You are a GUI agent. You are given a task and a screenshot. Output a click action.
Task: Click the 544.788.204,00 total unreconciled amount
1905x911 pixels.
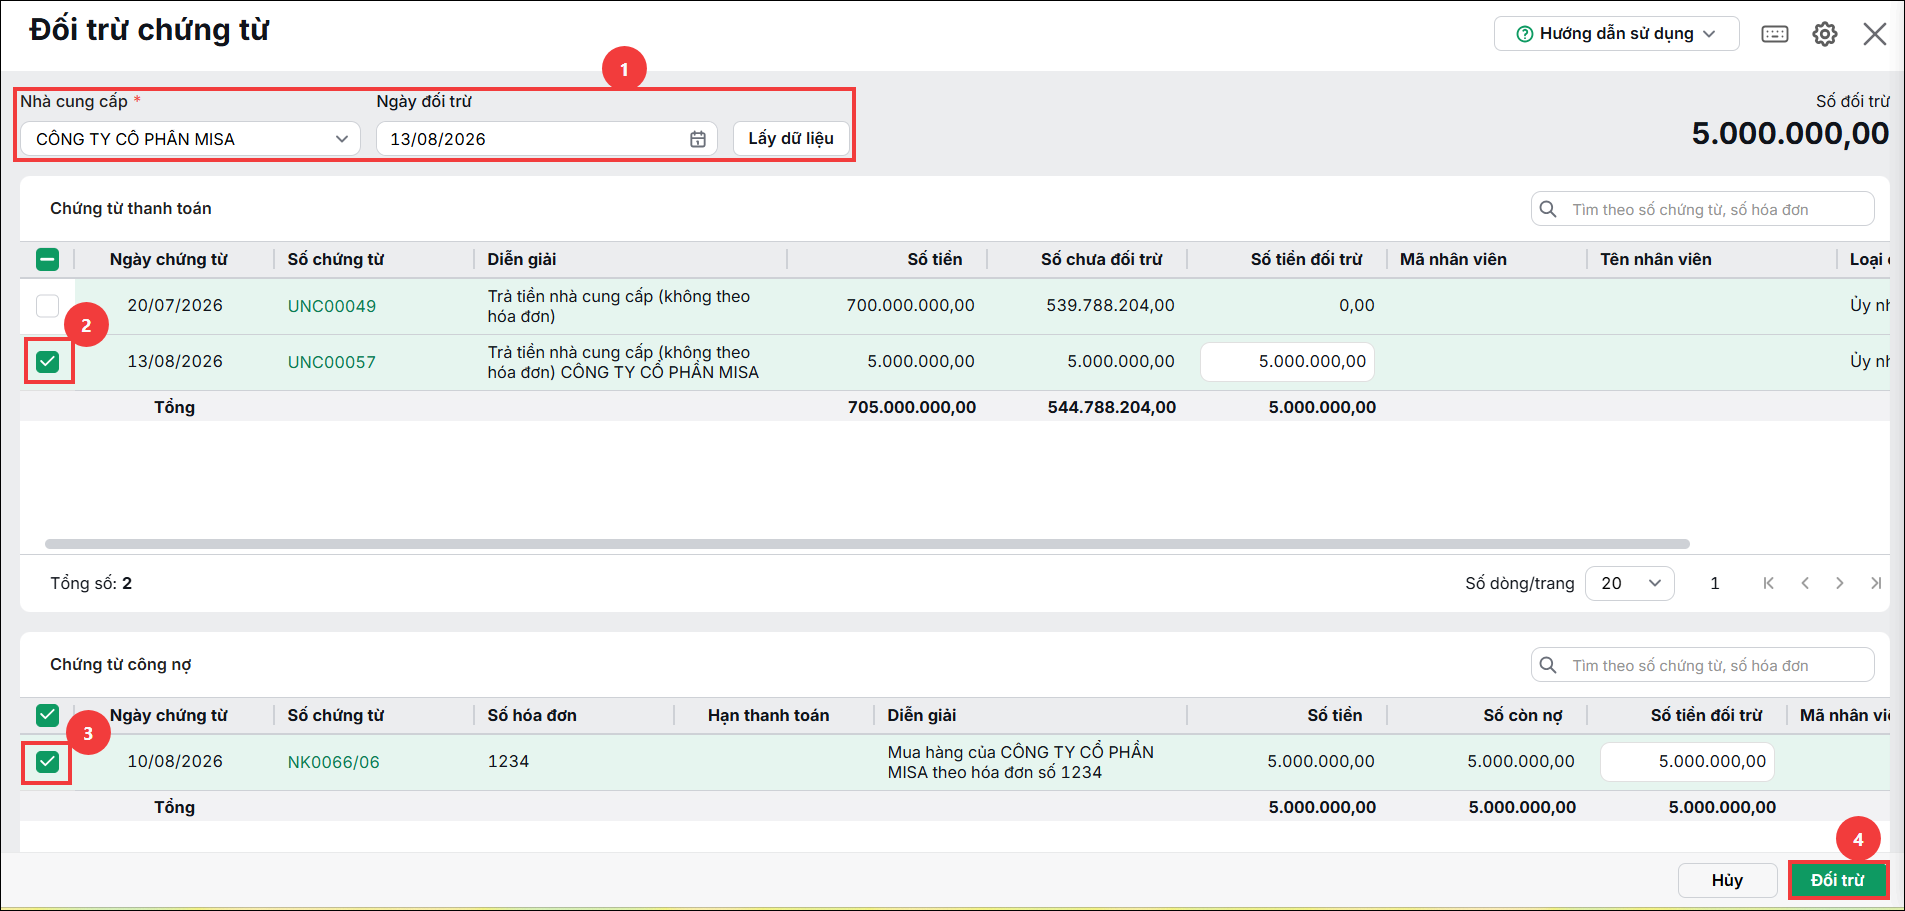[x=1112, y=407]
